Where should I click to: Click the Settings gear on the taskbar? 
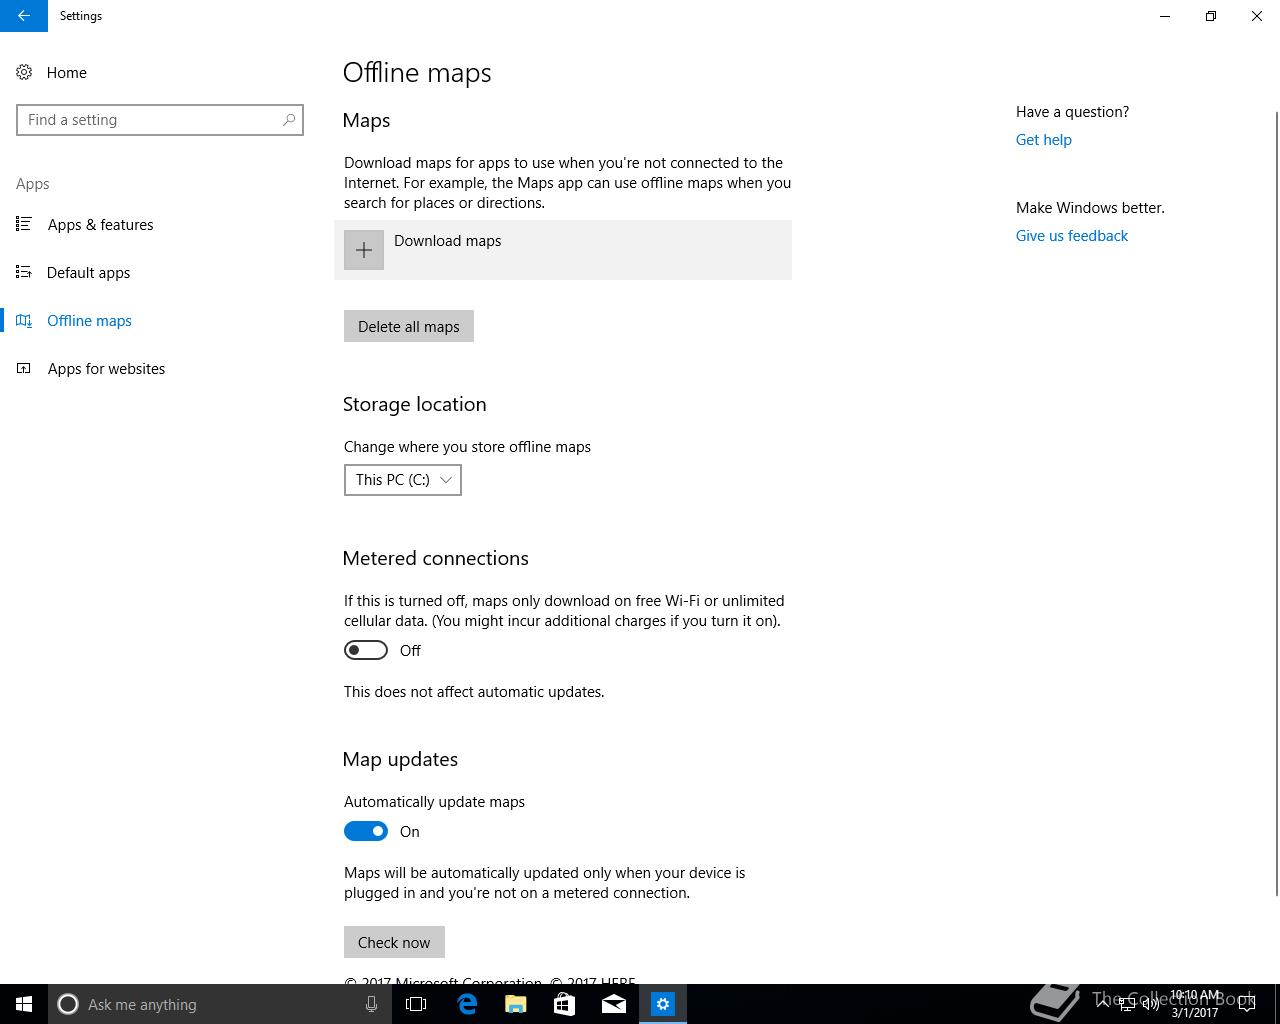pyautogui.click(x=663, y=1004)
